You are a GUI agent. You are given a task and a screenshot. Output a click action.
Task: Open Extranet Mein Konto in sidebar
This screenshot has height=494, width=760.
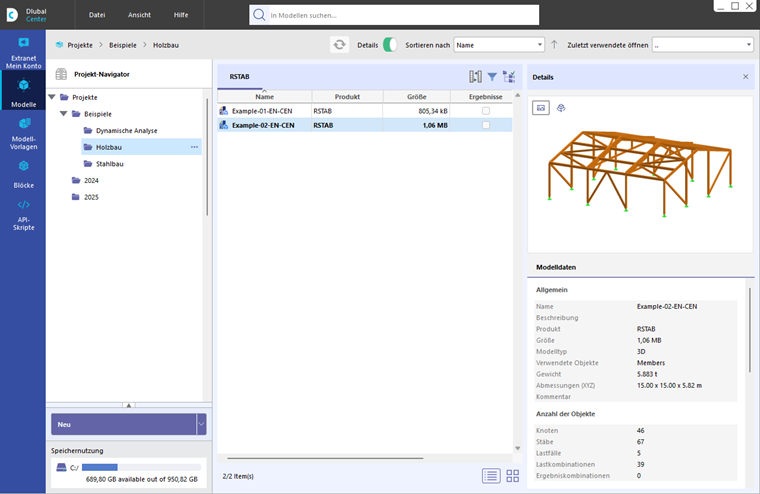[x=23, y=51]
